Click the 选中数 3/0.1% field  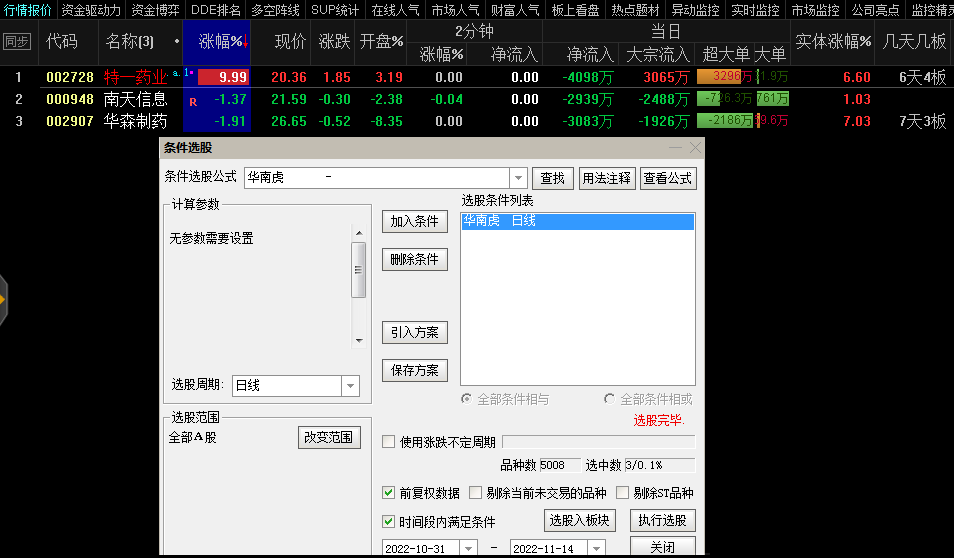[x=660, y=465]
